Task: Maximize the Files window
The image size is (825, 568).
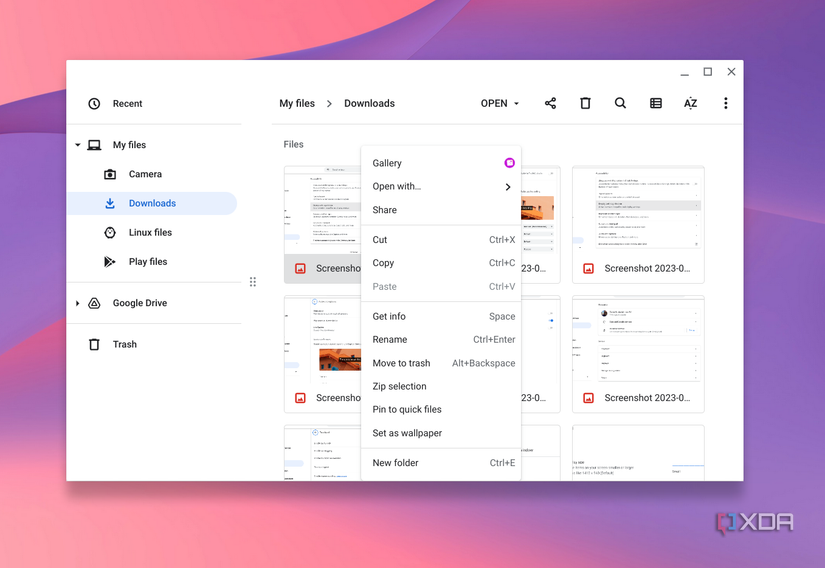Action: click(x=708, y=72)
